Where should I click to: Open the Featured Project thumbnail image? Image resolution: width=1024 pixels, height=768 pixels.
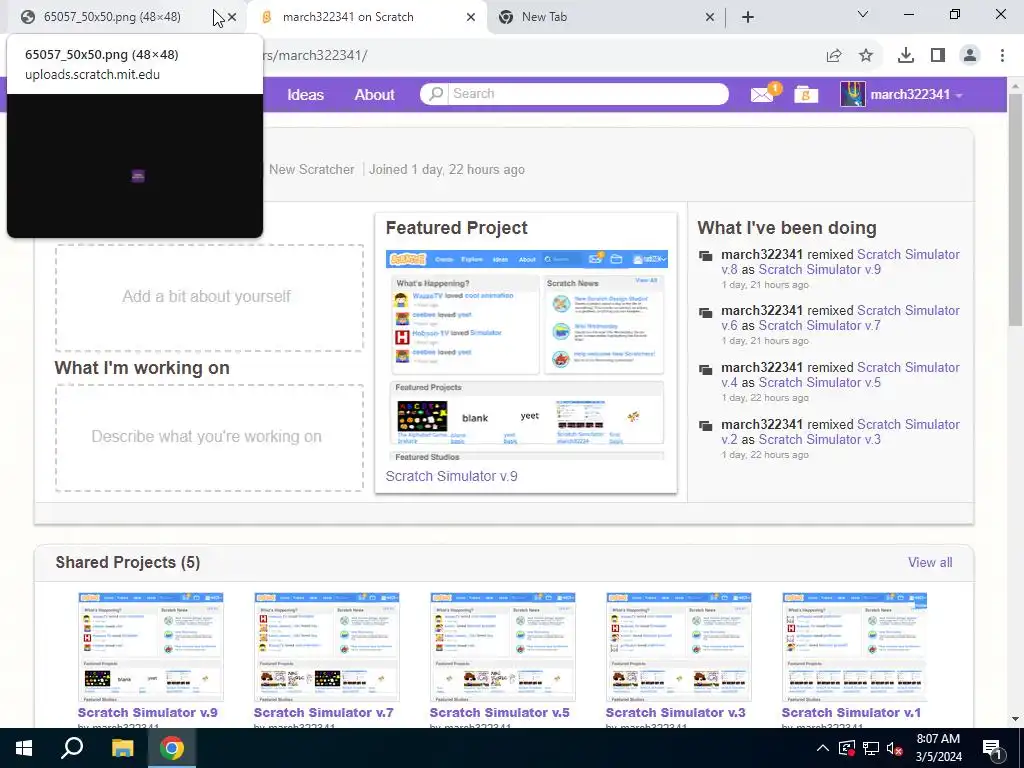pyautogui.click(x=526, y=355)
